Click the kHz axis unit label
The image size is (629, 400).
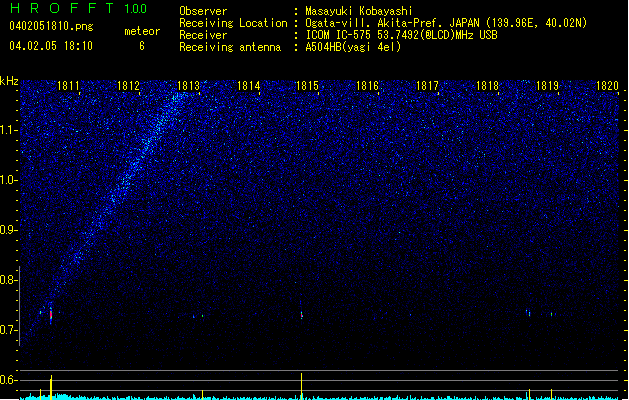coord(9,81)
